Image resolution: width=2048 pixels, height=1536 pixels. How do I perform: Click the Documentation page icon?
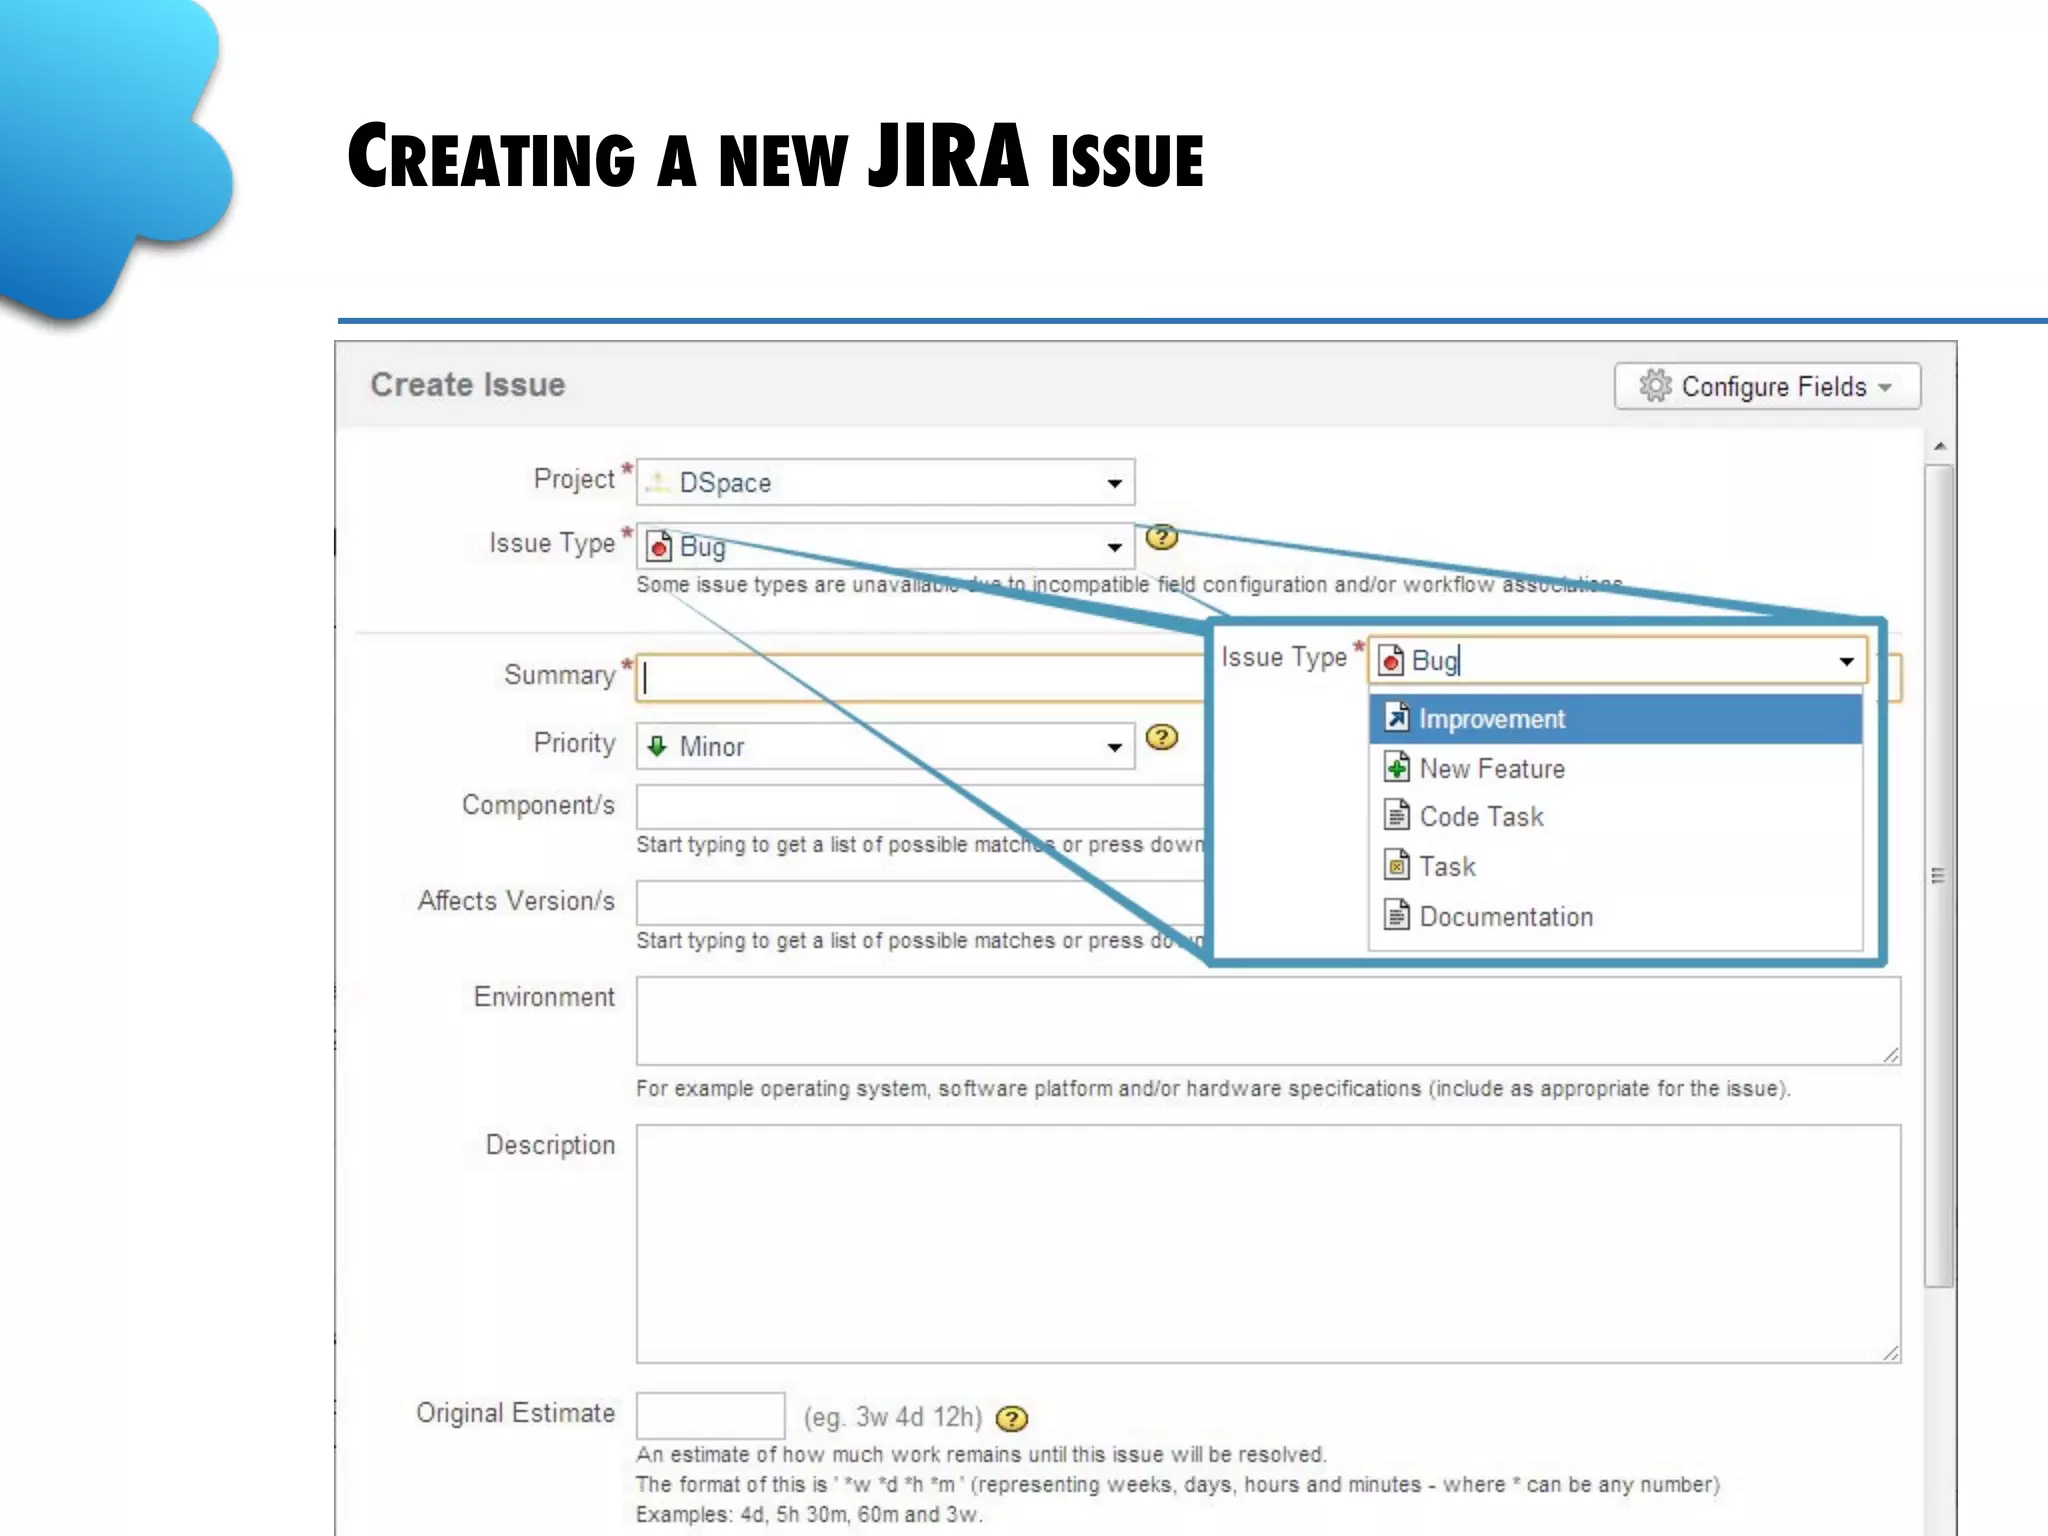point(1397,914)
